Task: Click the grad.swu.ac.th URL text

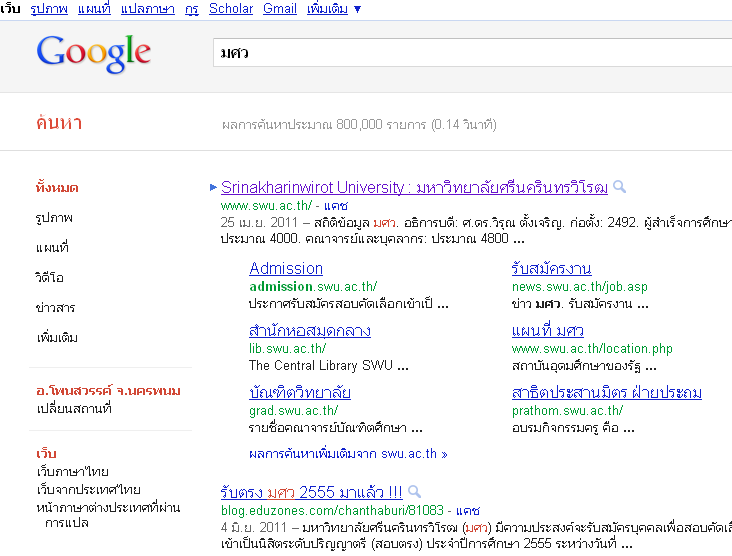Action: pos(293,410)
